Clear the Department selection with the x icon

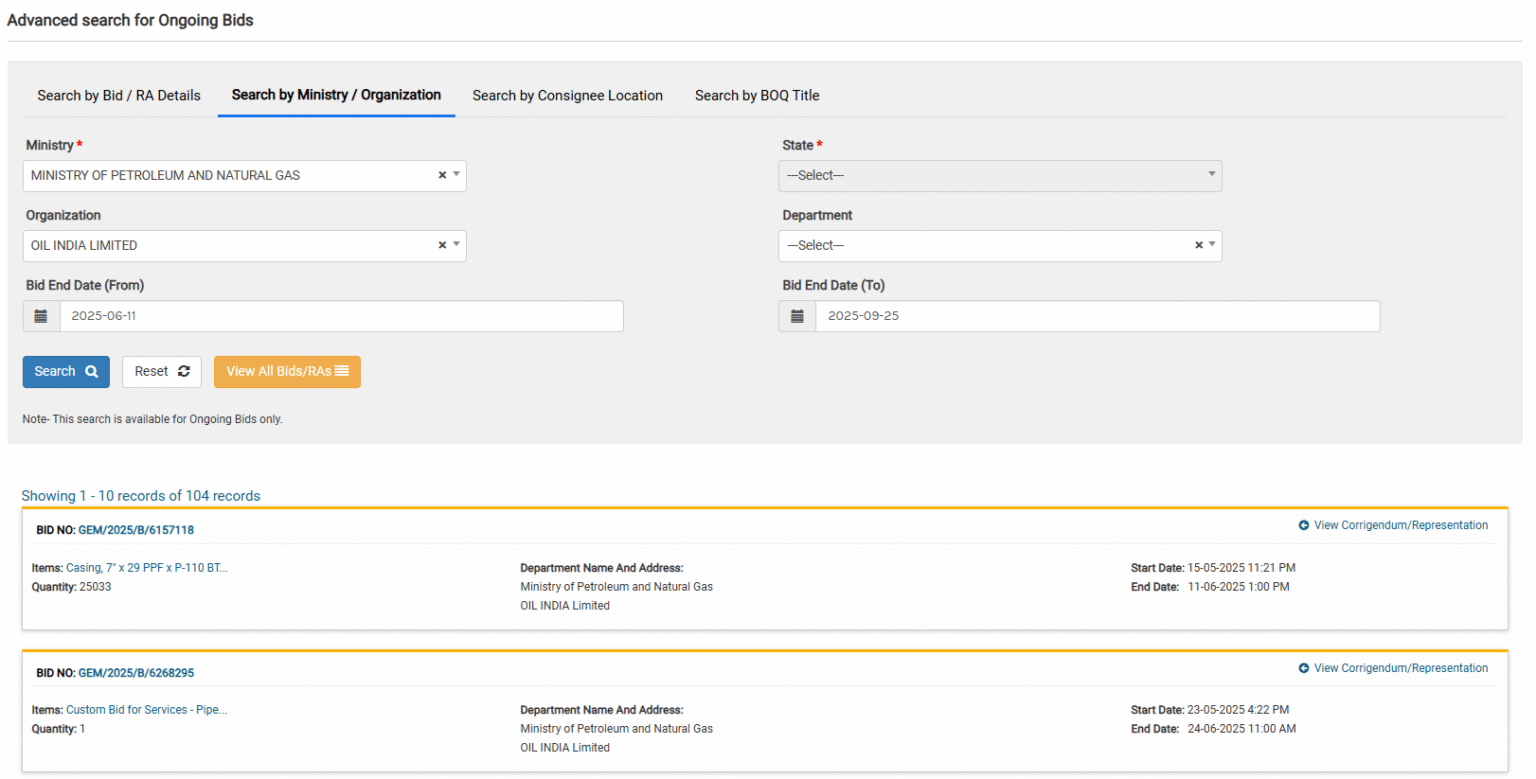point(1197,245)
